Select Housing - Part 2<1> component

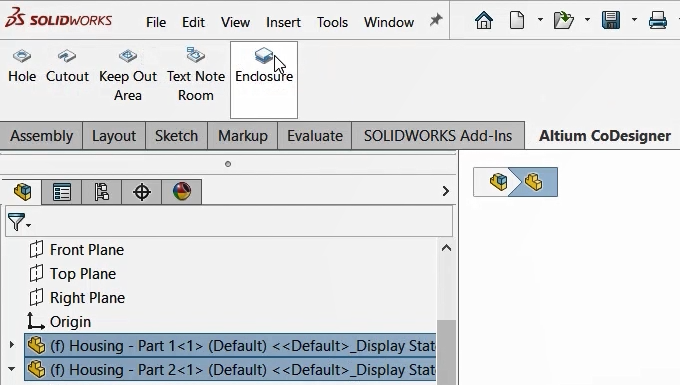[x=230, y=370]
